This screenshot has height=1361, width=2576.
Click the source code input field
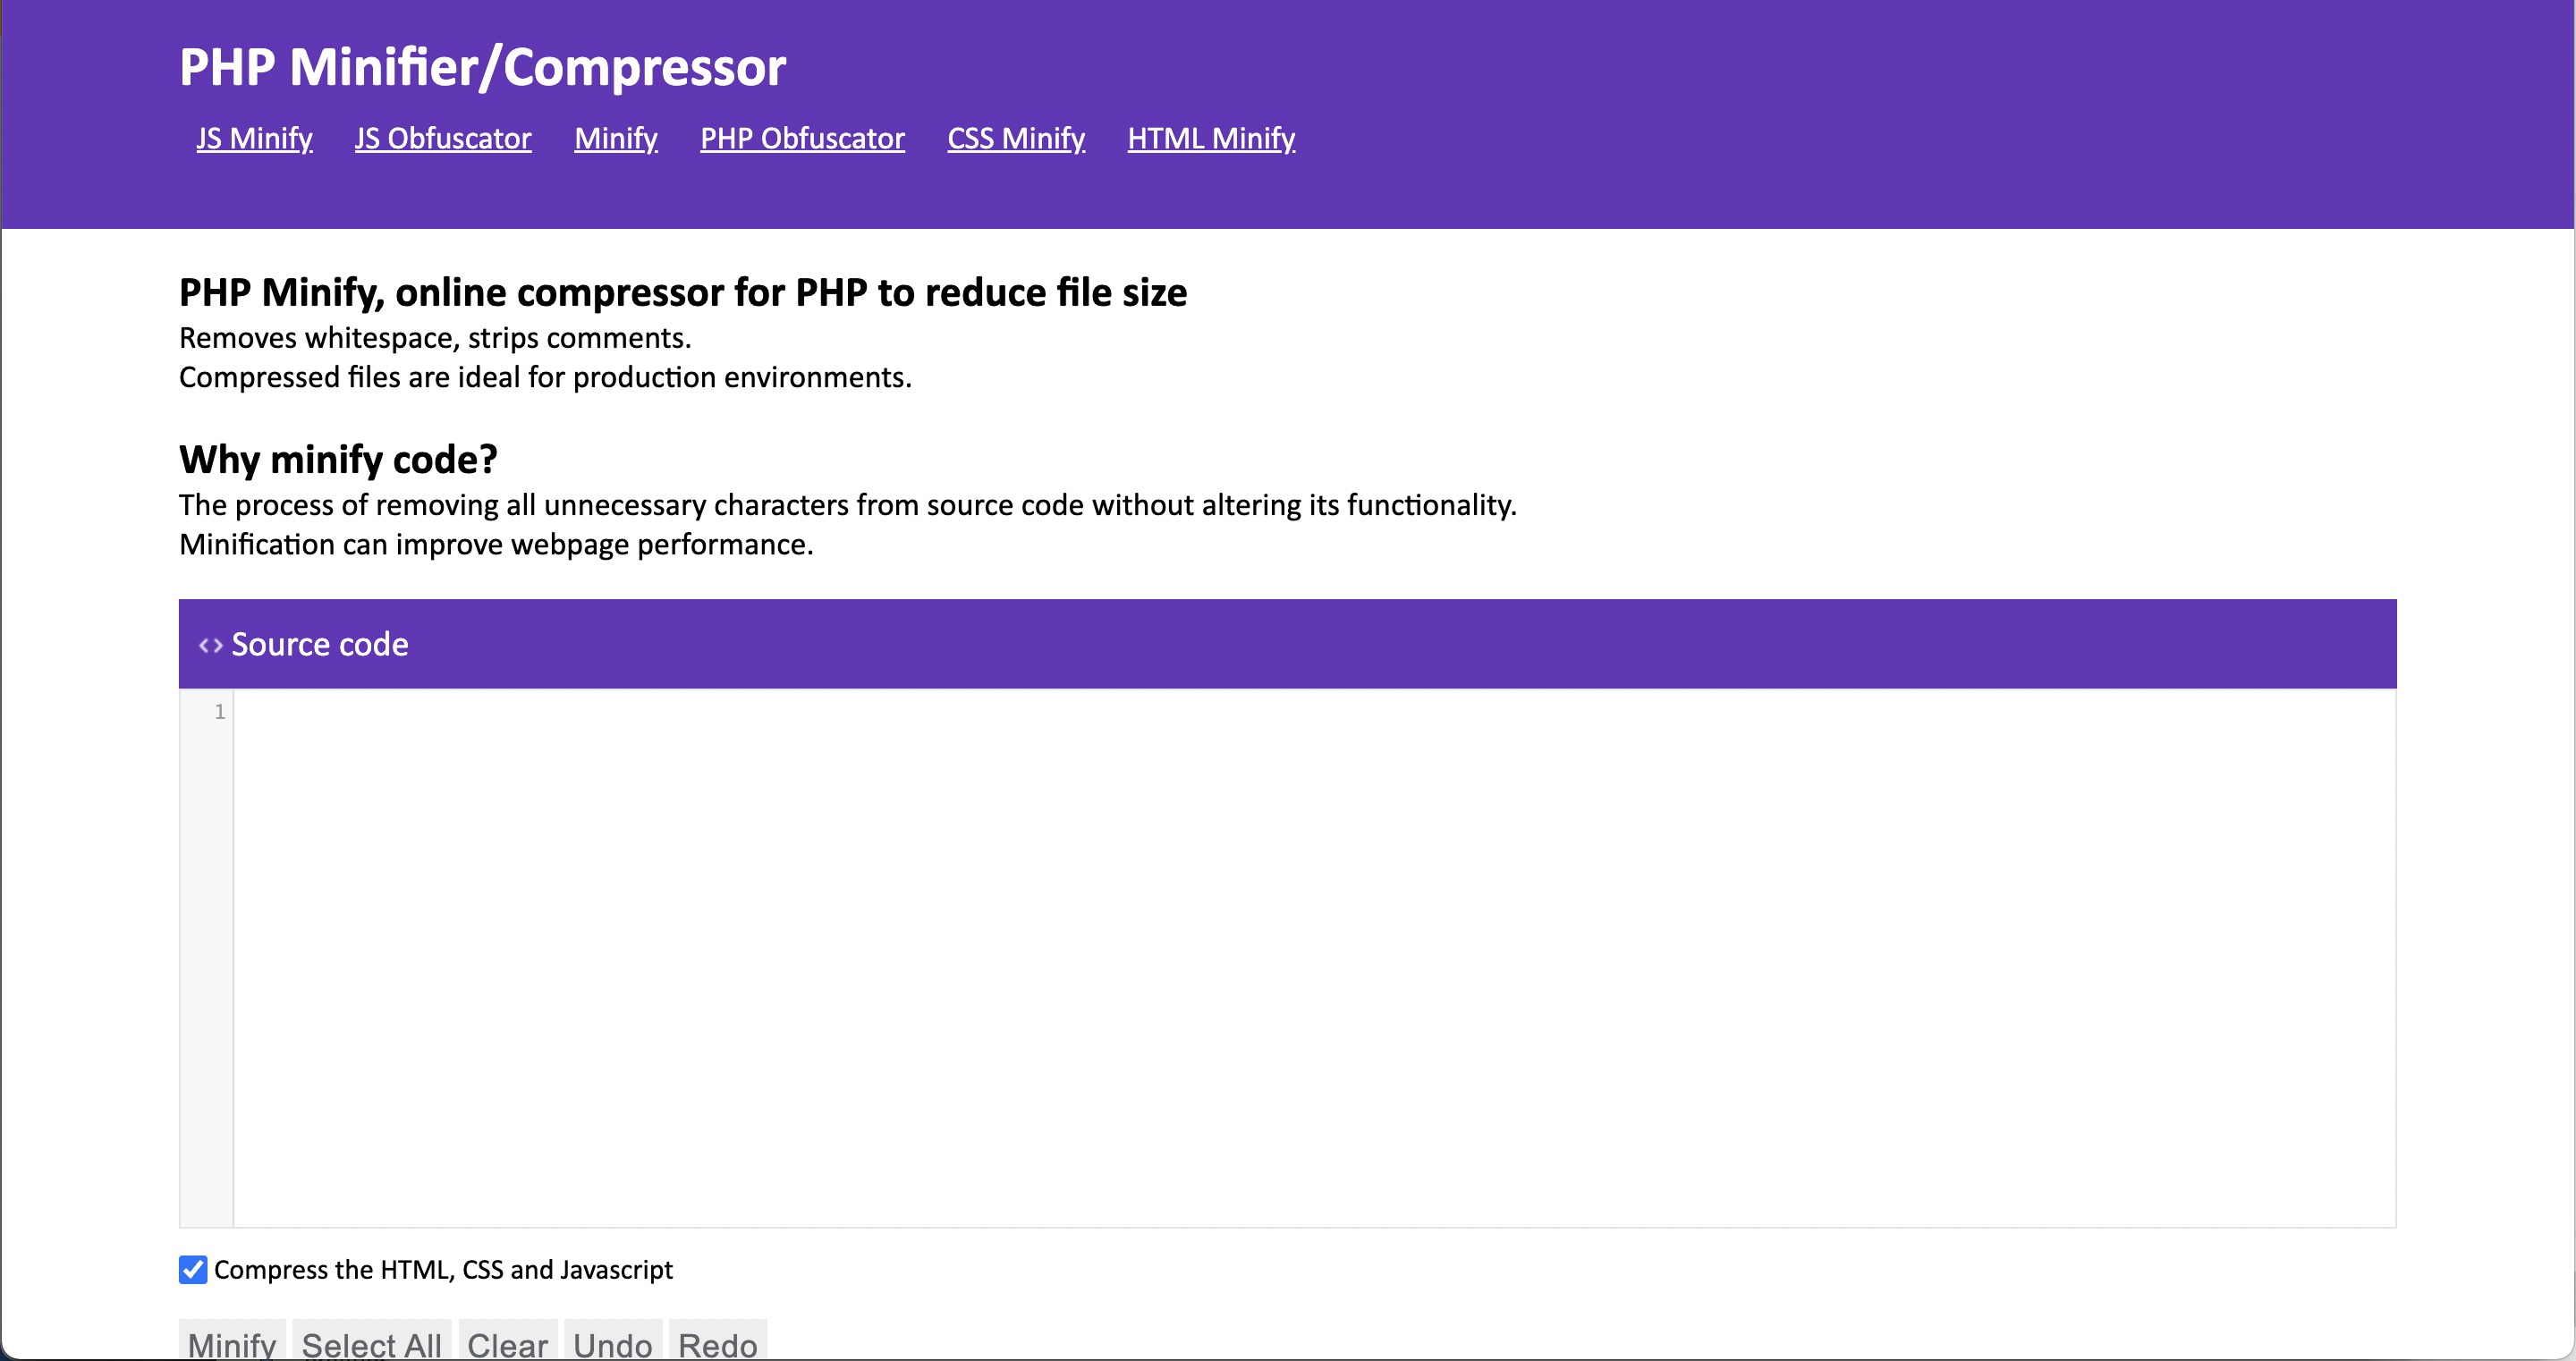point(1288,954)
